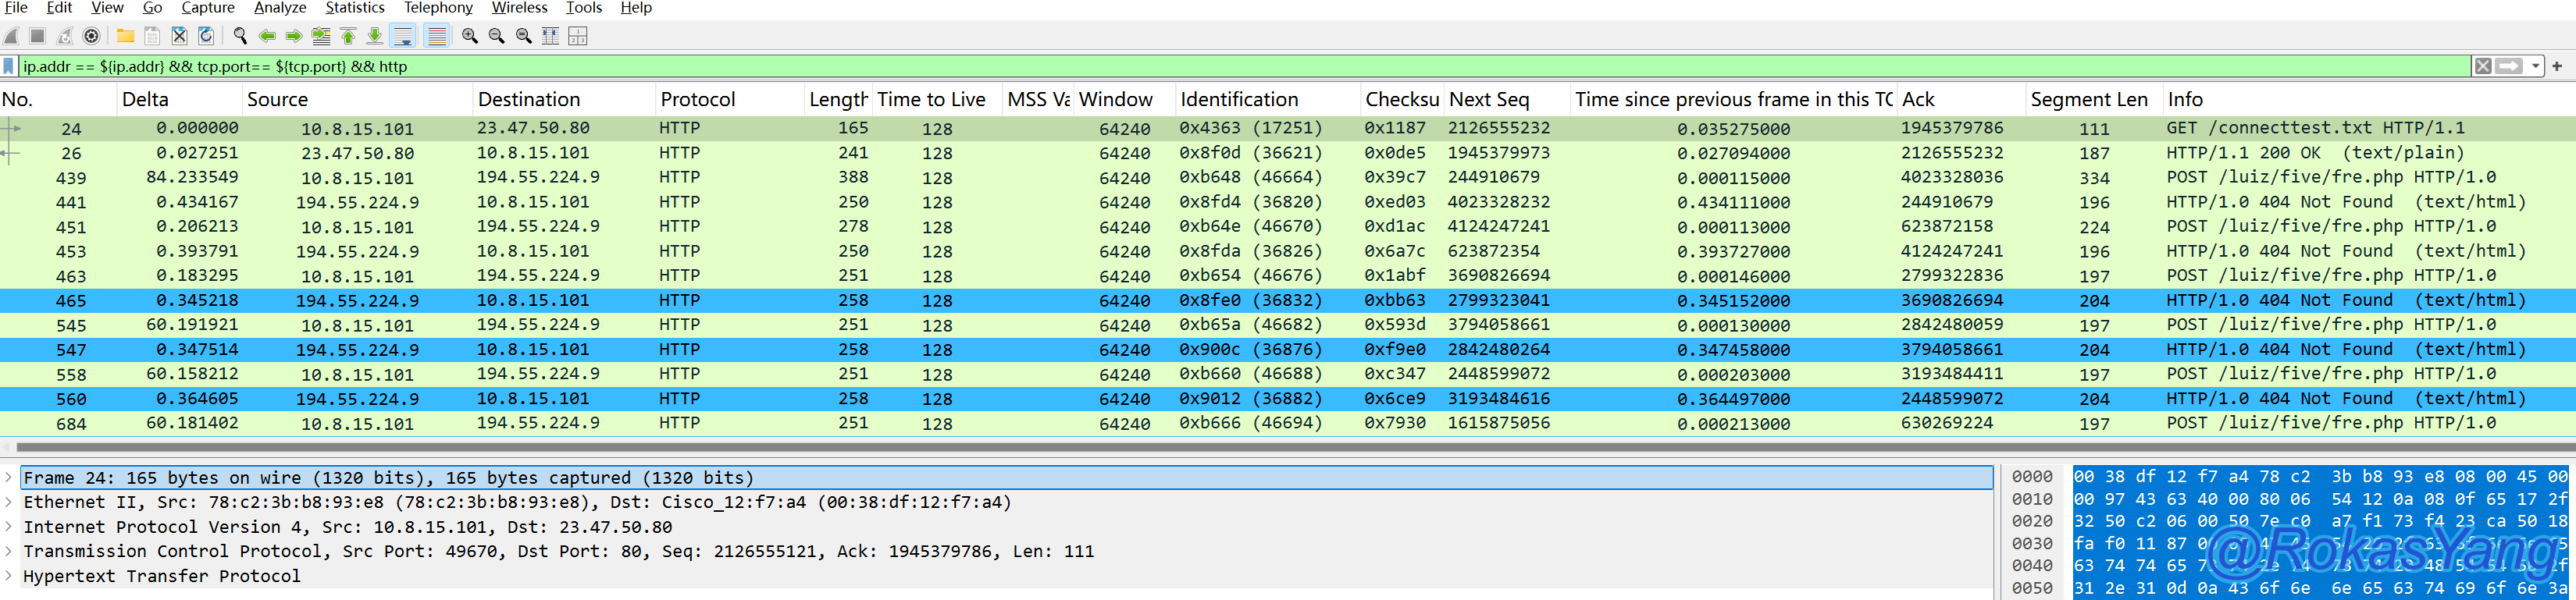
Task: Open the capture options gear icon
Action: click(91, 36)
